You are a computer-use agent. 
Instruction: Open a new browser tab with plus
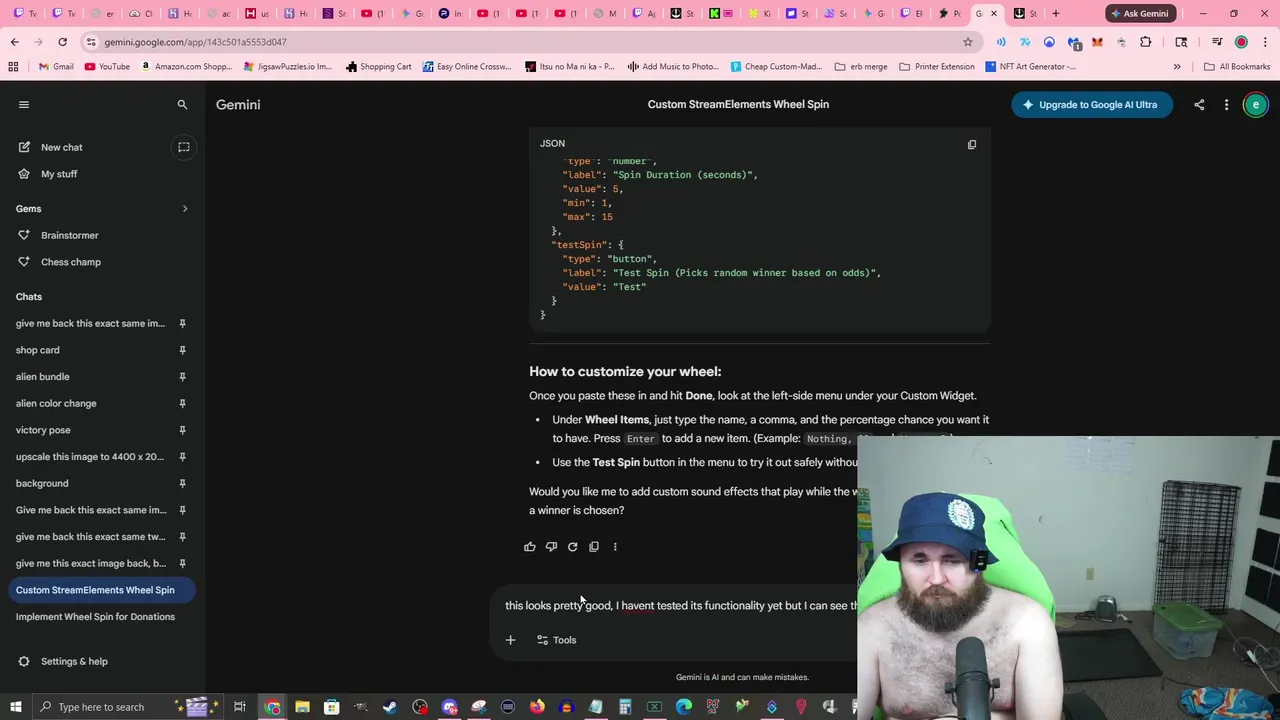point(1055,13)
